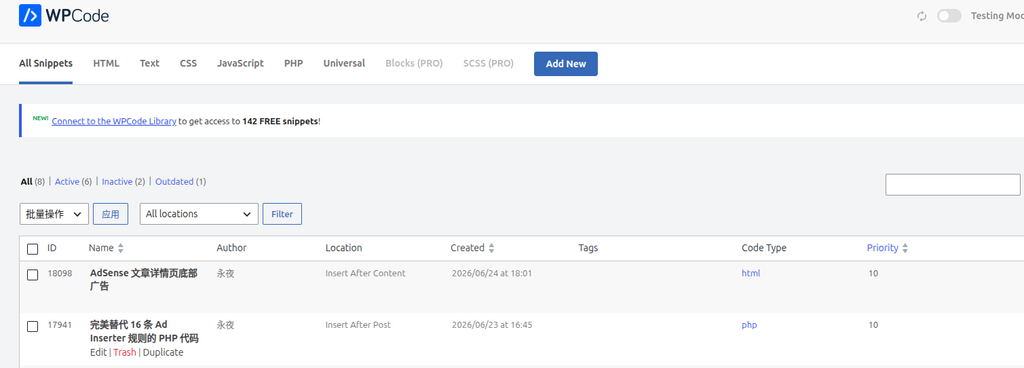Click the 应用 apply button

click(x=110, y=214)
